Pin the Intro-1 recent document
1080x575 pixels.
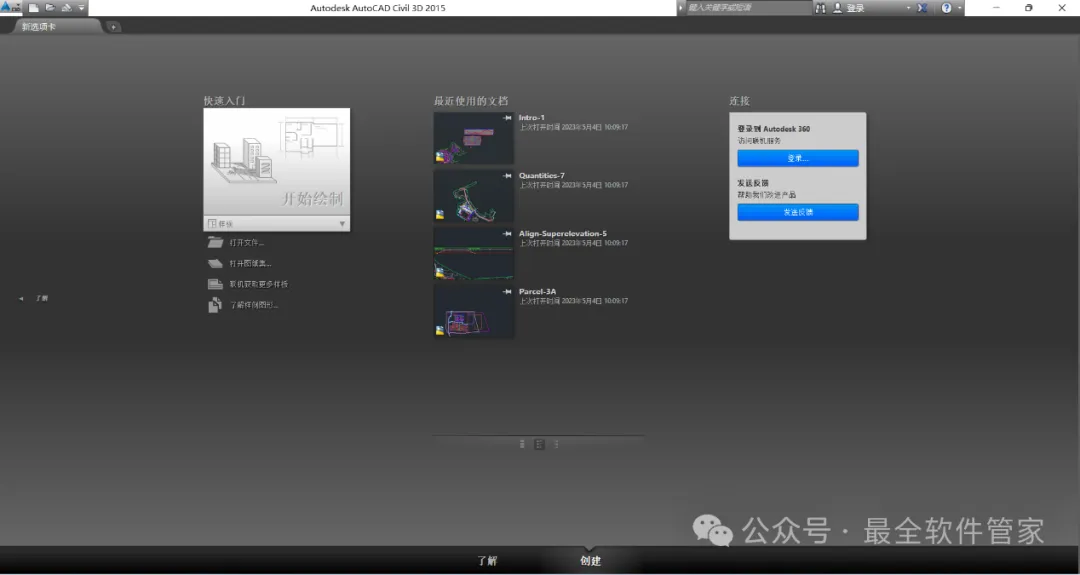pyautogui.click(x=508, y=118)
